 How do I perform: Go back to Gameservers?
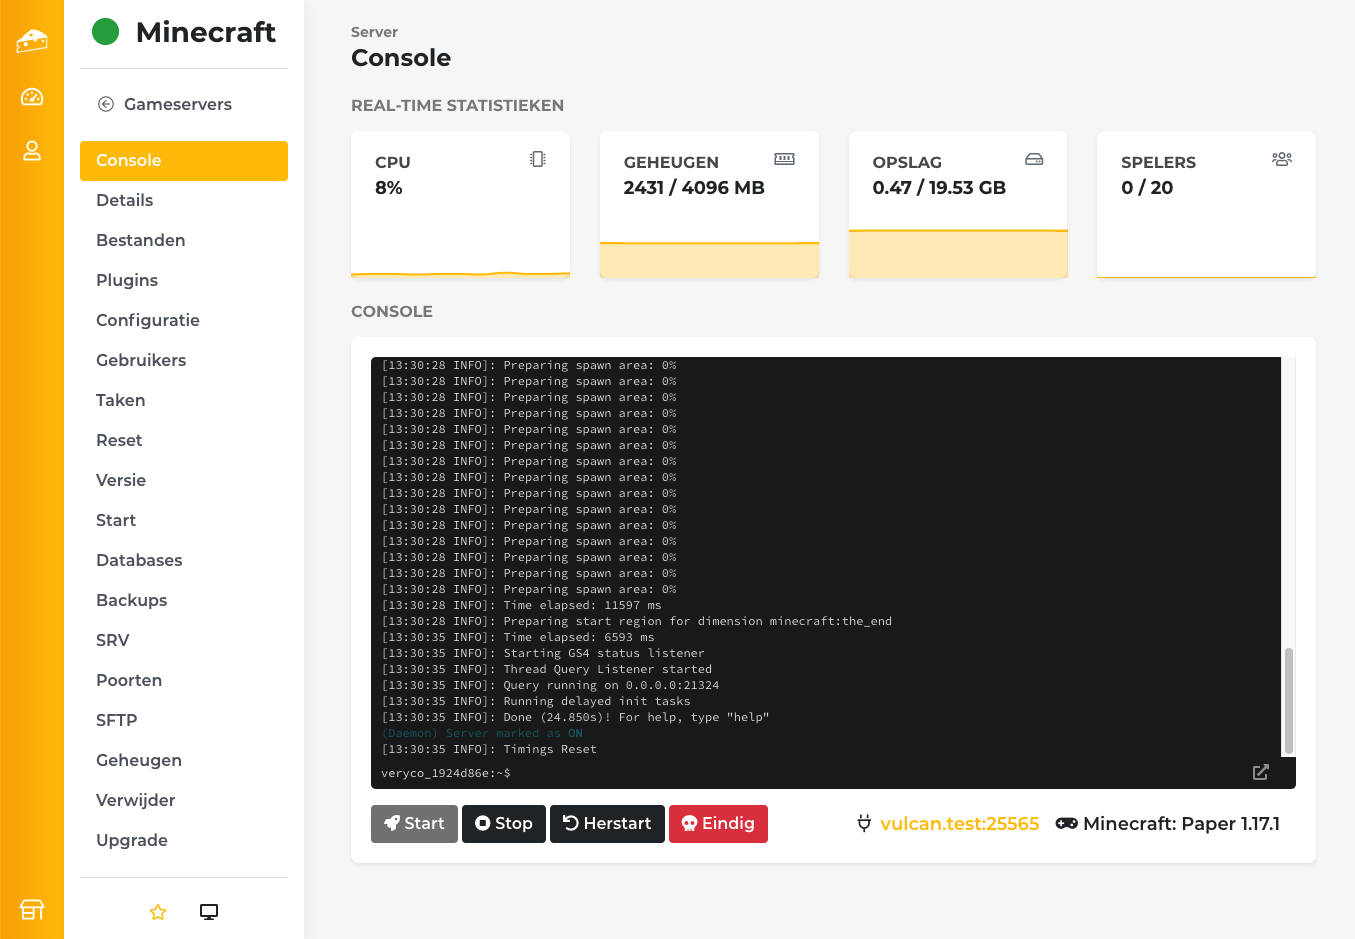165,104
